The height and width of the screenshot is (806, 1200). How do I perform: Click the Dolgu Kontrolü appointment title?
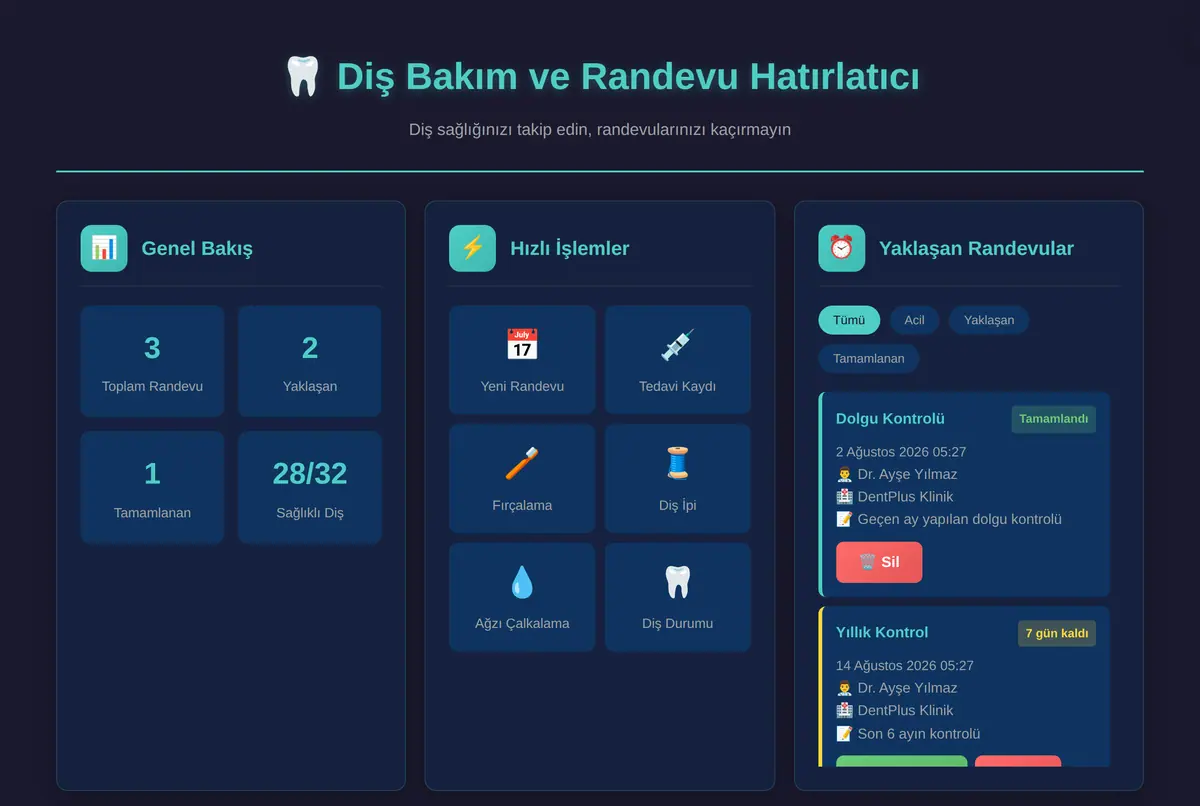point(890,418)
